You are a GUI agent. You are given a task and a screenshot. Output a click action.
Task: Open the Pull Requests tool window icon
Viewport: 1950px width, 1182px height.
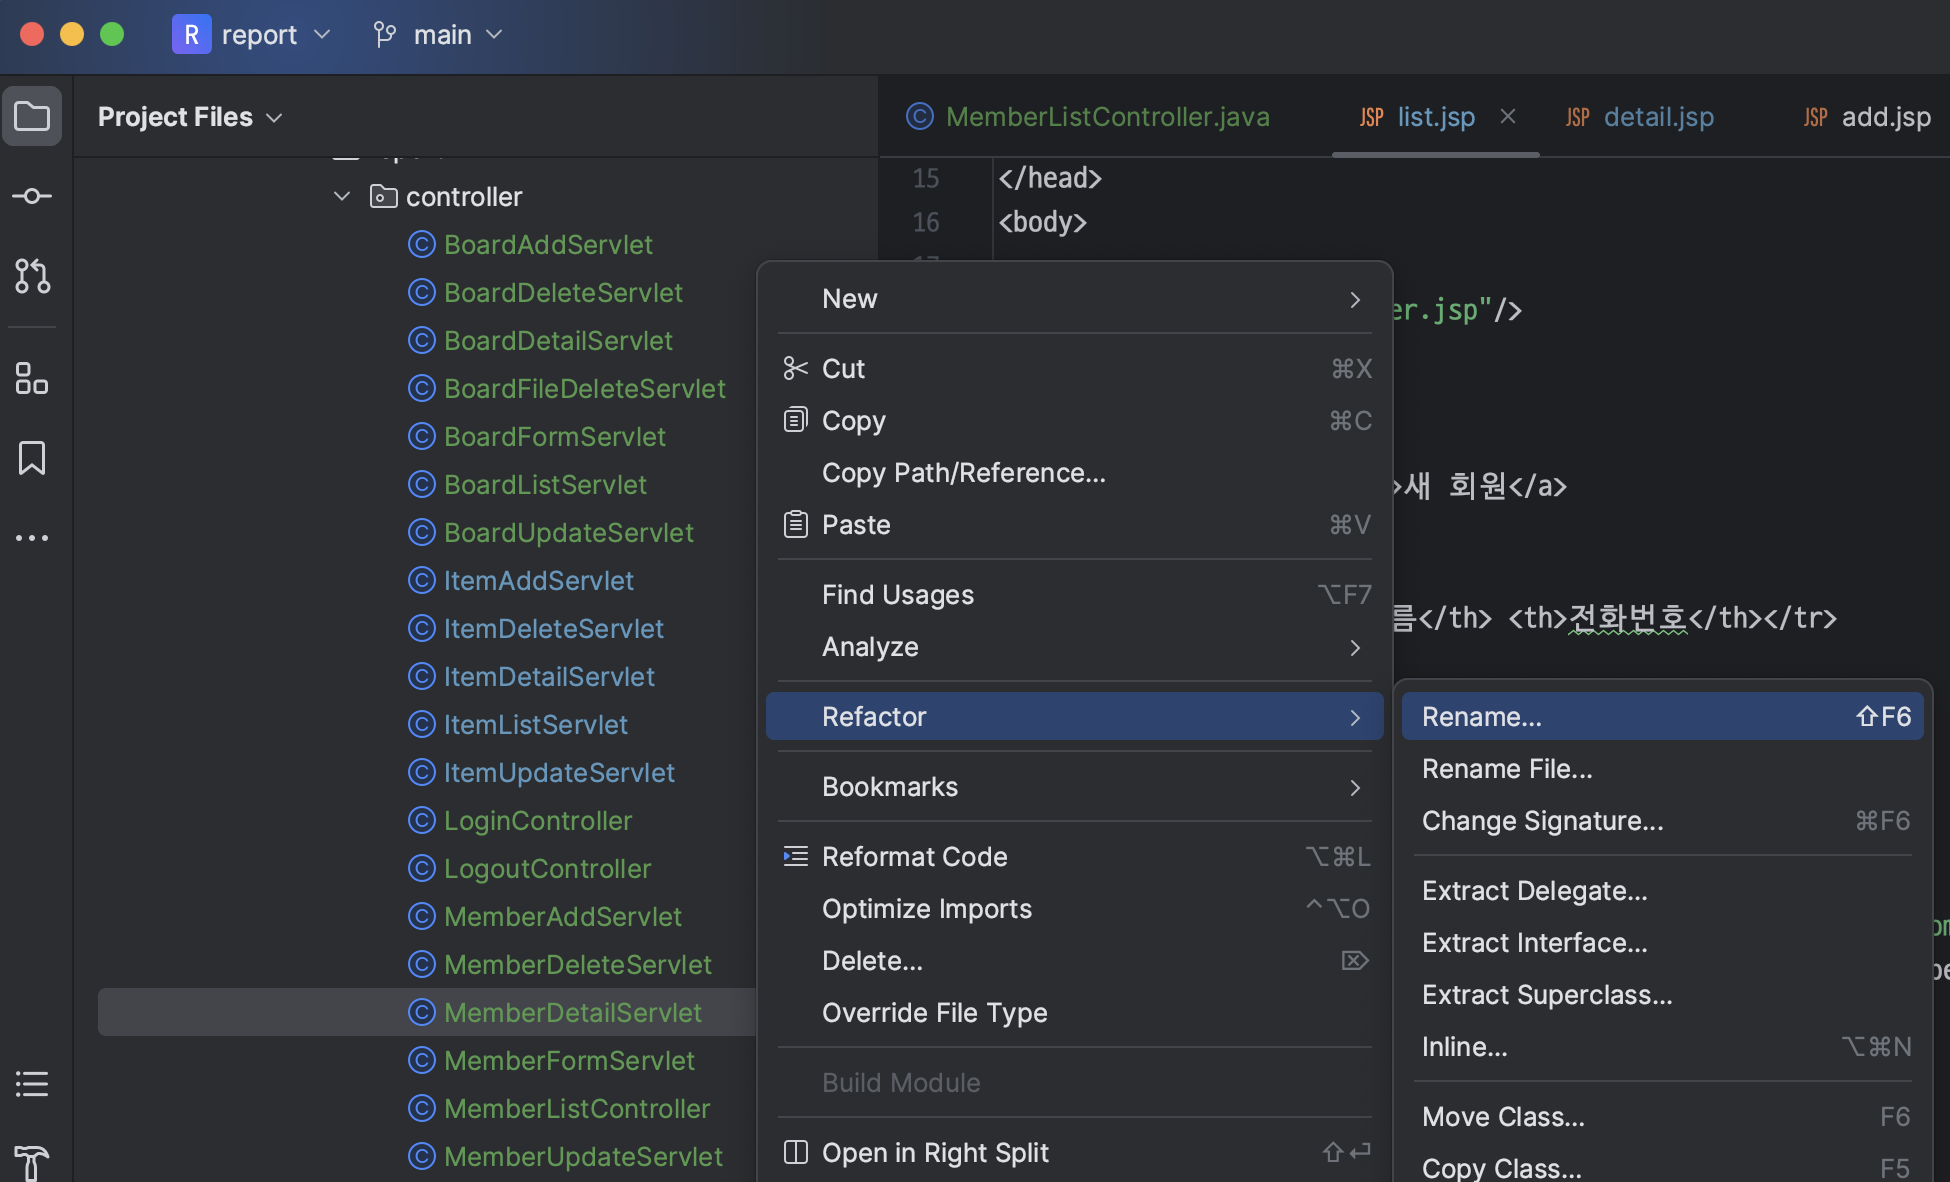32,276
